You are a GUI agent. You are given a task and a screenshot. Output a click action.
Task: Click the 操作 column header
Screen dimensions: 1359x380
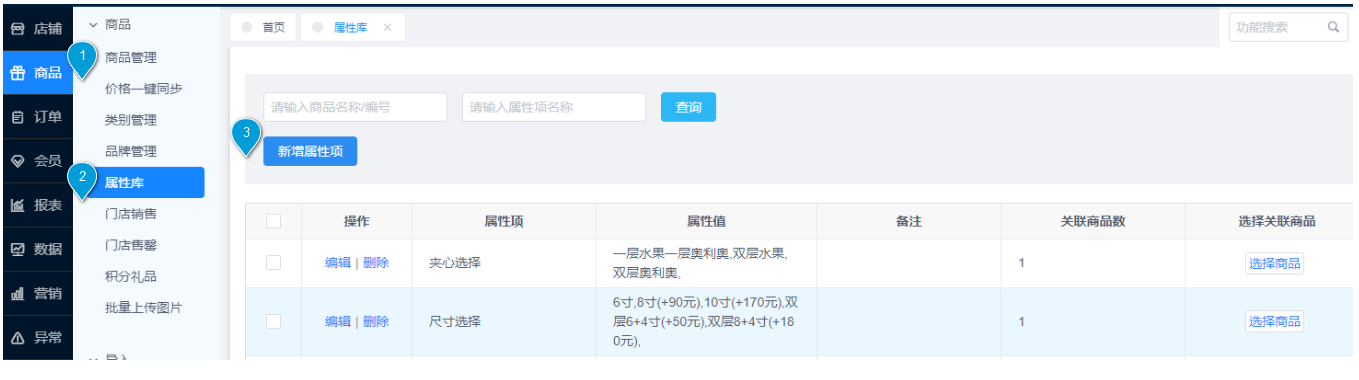[356, 221]
